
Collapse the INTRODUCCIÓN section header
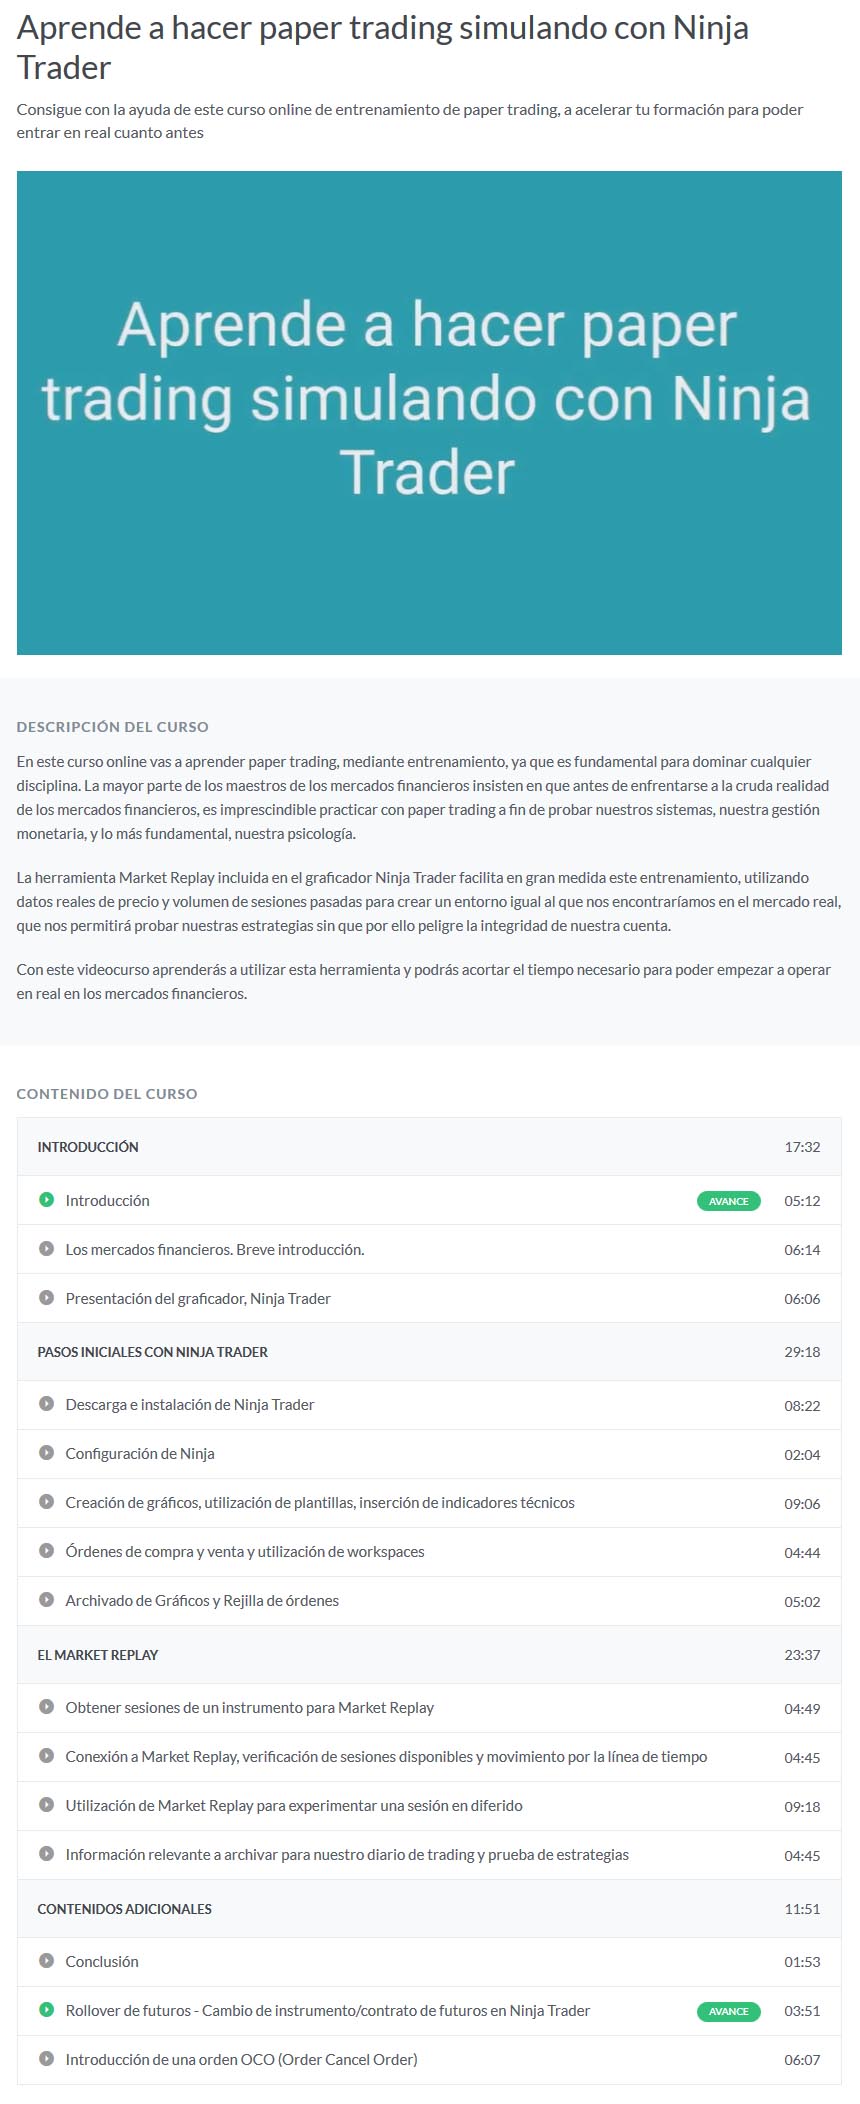[x=429, y=1147]
